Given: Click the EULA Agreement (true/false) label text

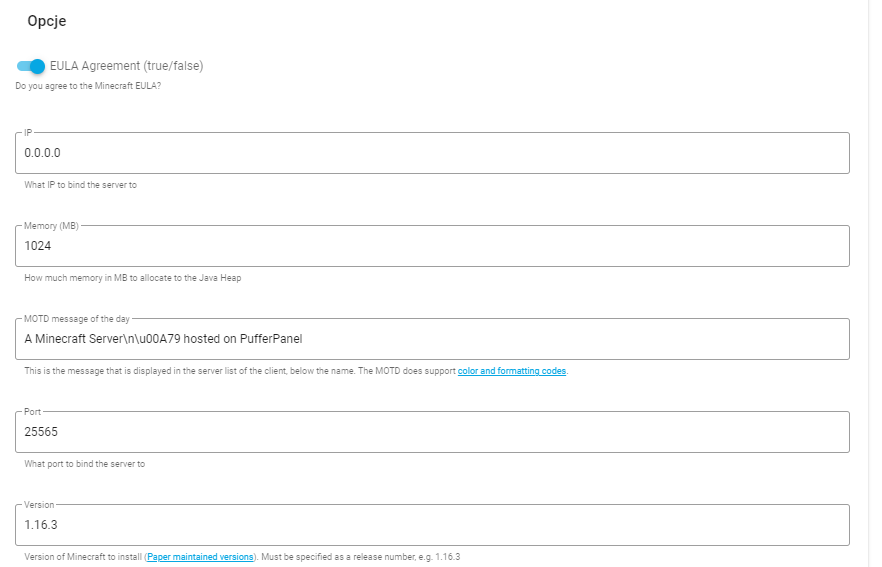Looking at the screenshot, I should [x=127, y=66].
